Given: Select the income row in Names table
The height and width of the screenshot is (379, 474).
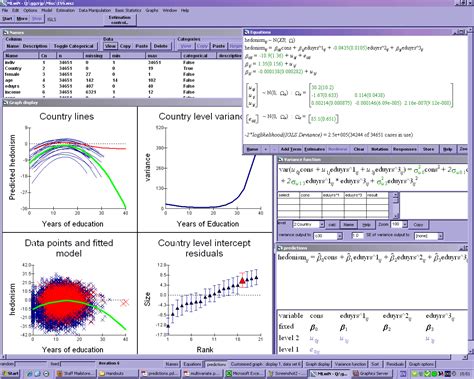Looking at the screenshot, I should 123,92.
